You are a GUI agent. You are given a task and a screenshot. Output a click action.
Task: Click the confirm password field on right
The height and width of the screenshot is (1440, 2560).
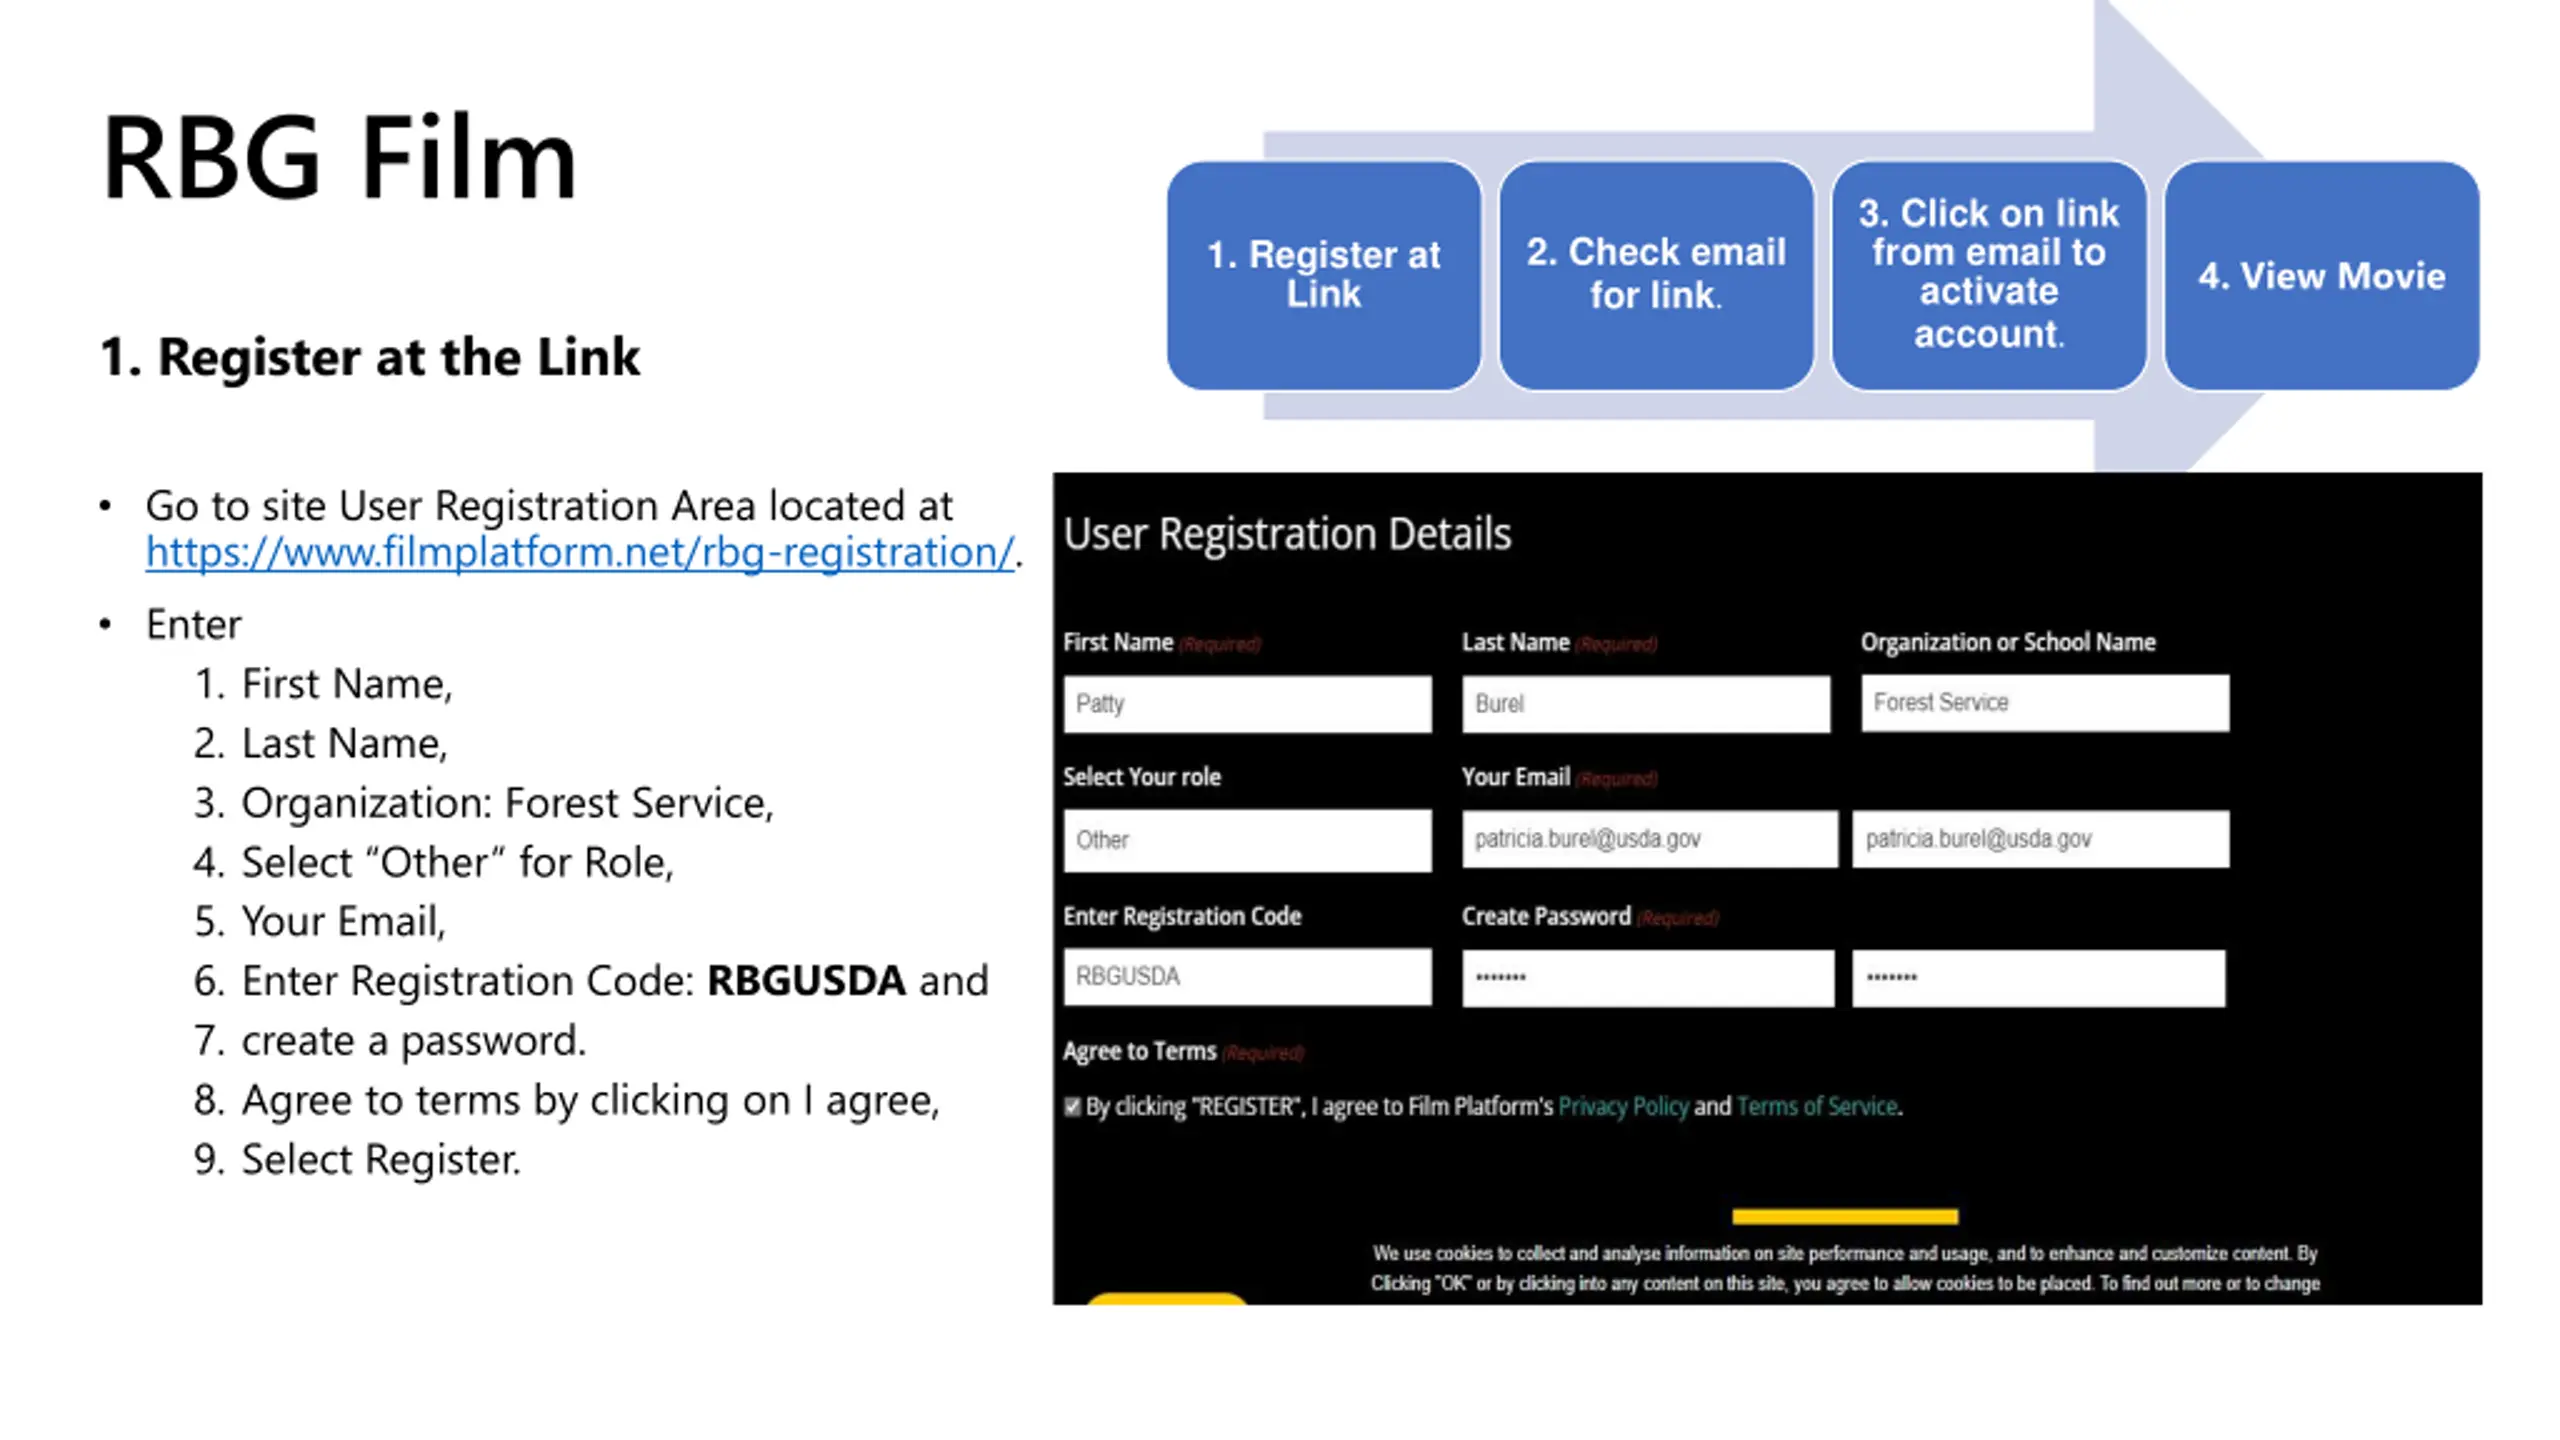2038,977
